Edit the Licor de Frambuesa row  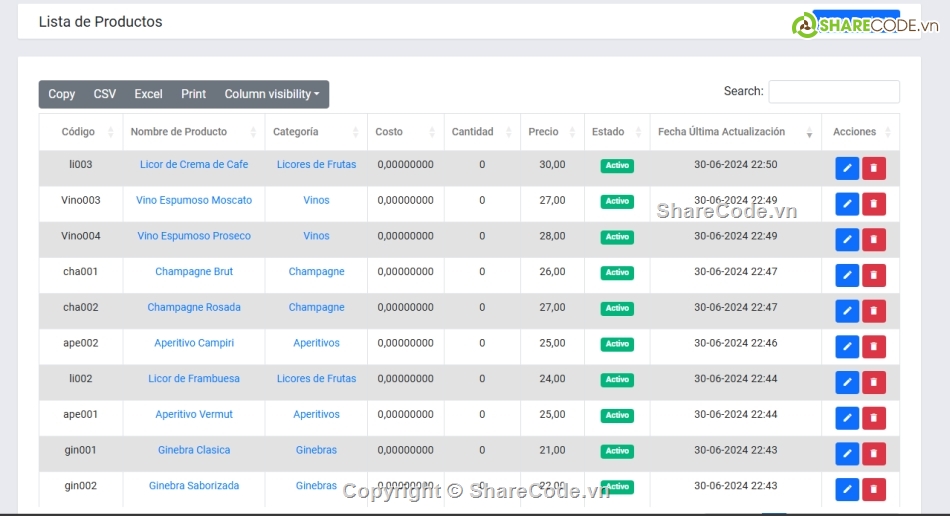(x=847, y=382)
